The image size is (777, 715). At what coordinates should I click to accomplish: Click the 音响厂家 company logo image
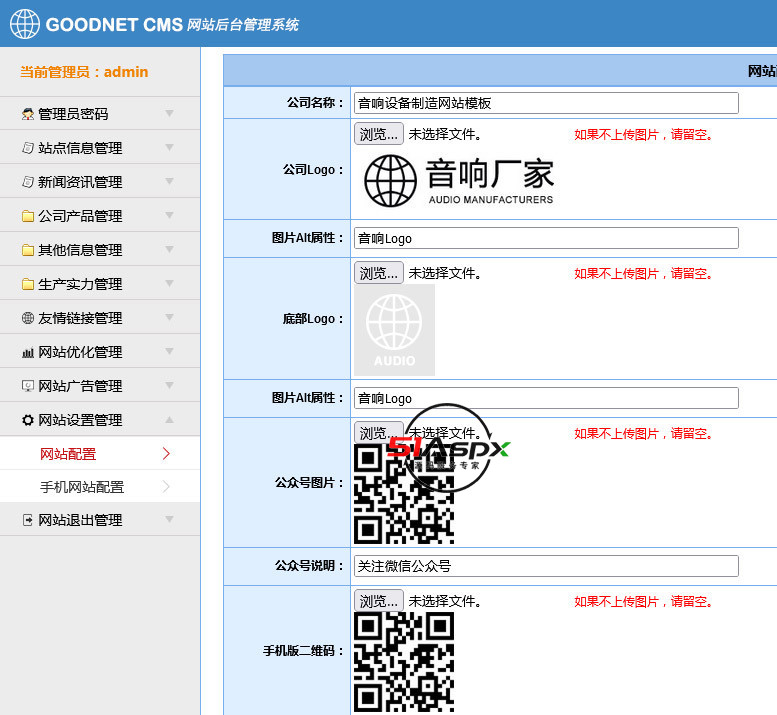click(459, 181)
